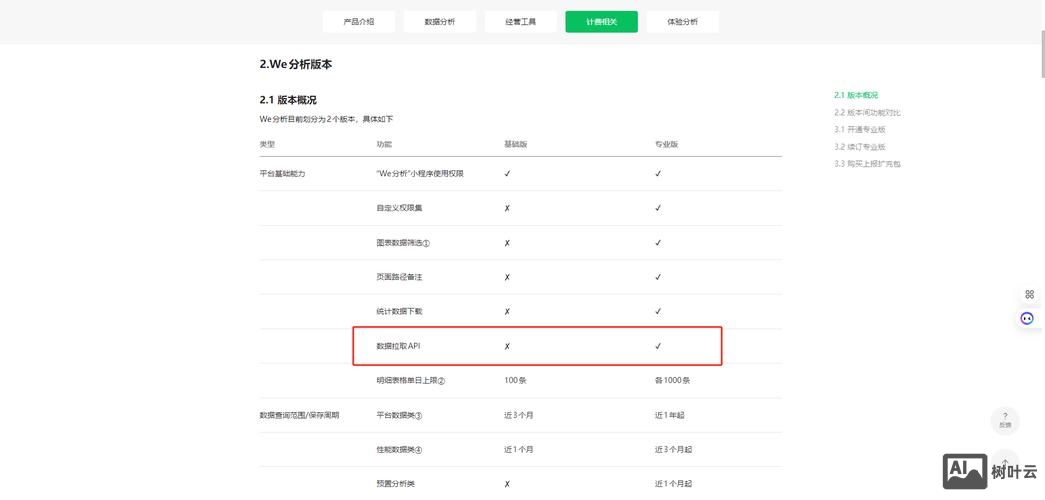Click the 专业版 column header
Viewport: 1045px width, 500px height.
pos(666,144)
